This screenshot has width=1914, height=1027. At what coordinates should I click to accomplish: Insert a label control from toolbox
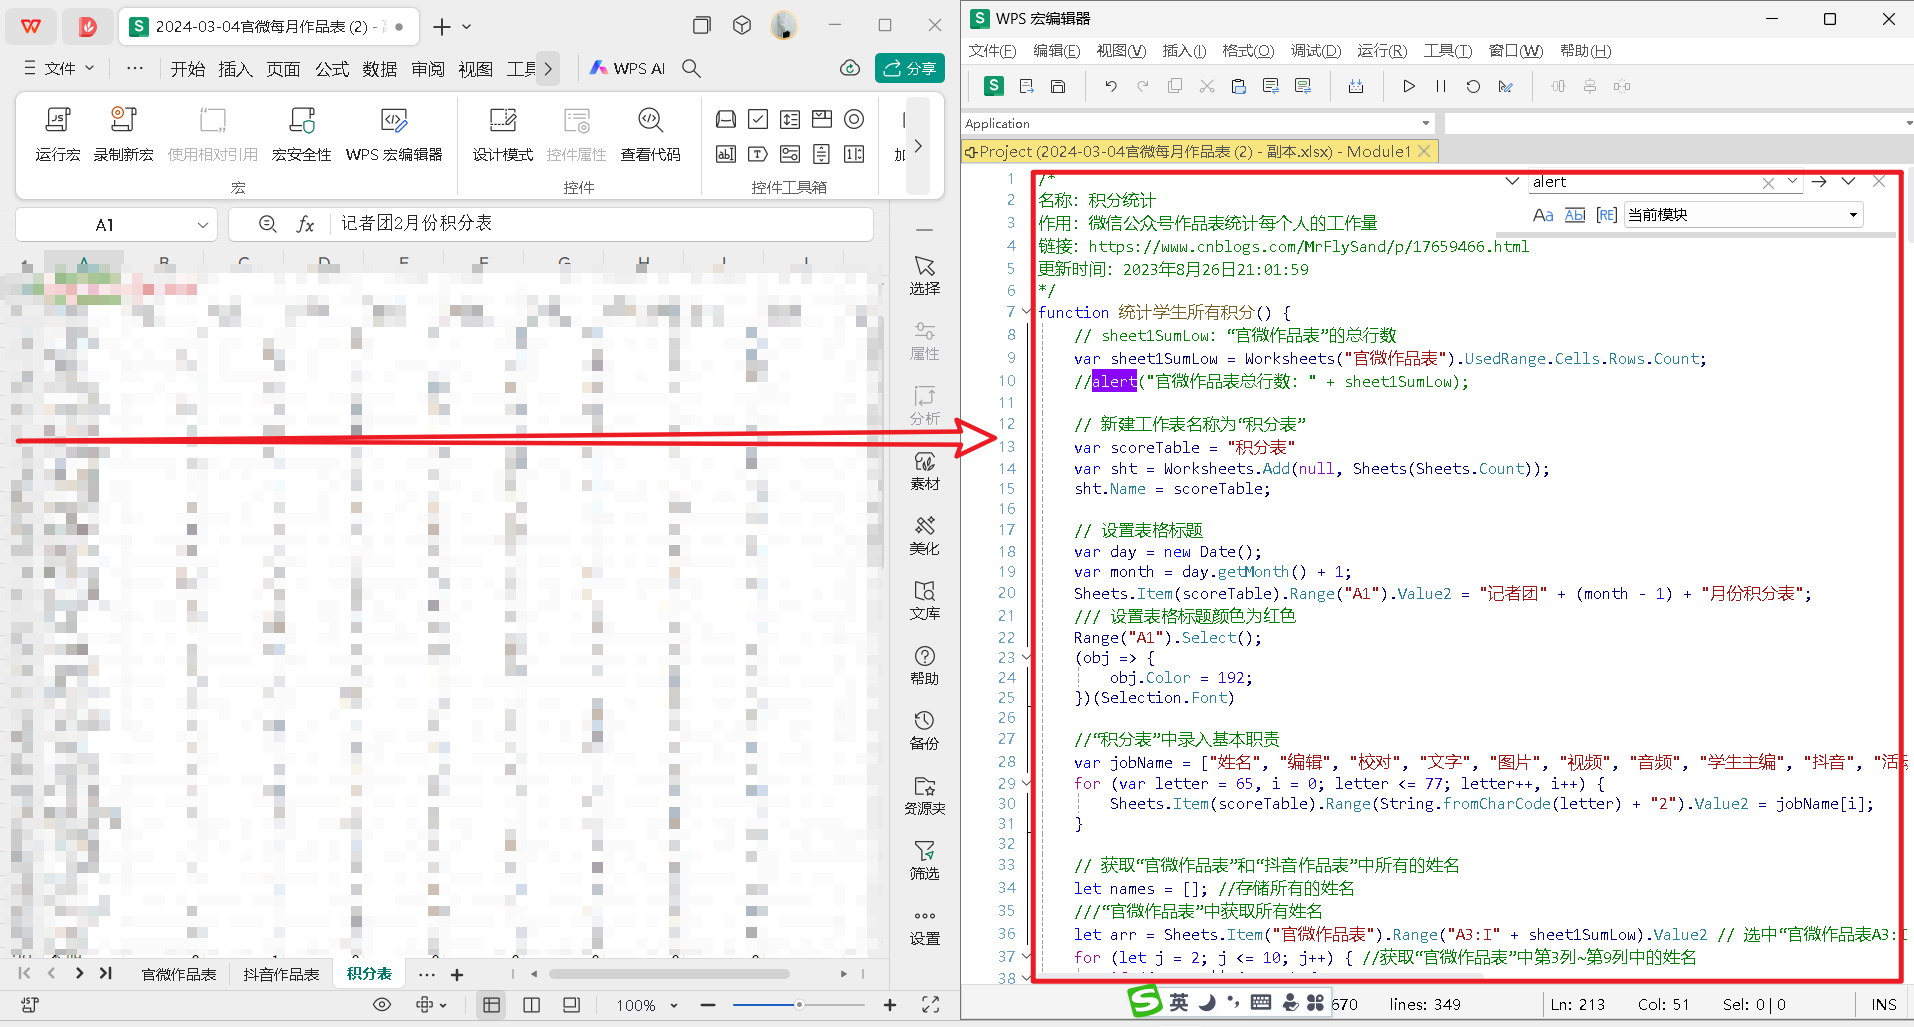click(x=758, y=154)
